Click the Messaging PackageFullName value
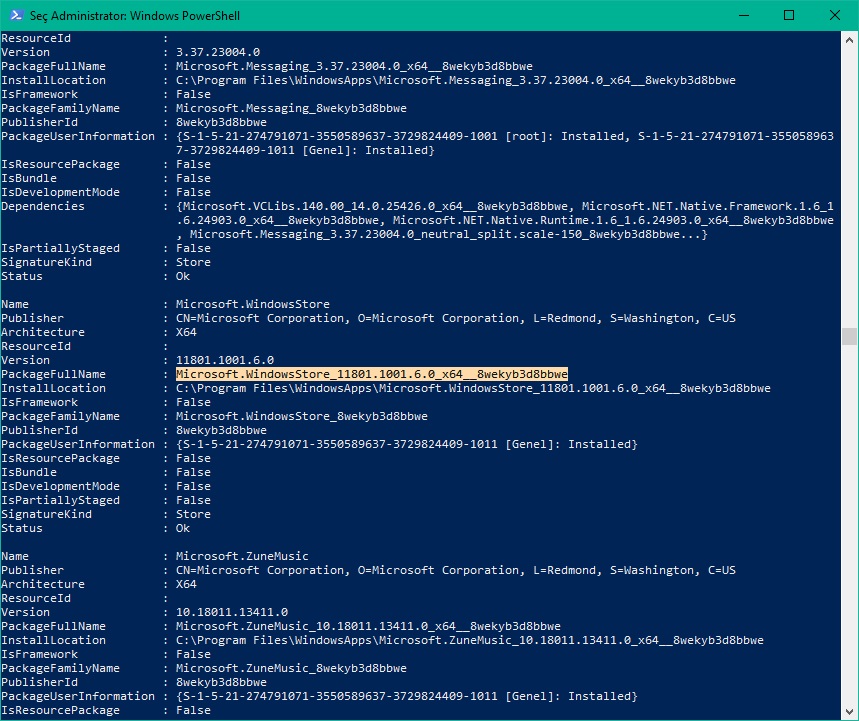The image size is (859, 721). click(x=354, y=66)
